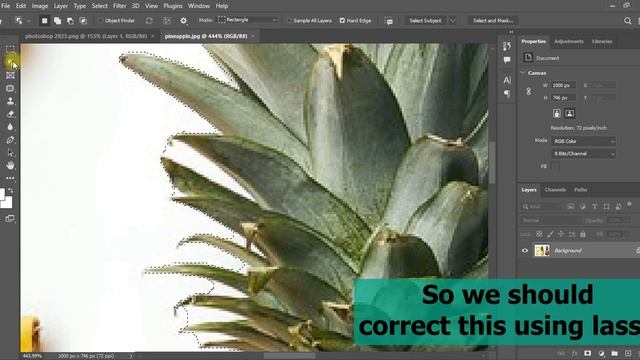Switch to the Adjustments tab

[569, 42]
